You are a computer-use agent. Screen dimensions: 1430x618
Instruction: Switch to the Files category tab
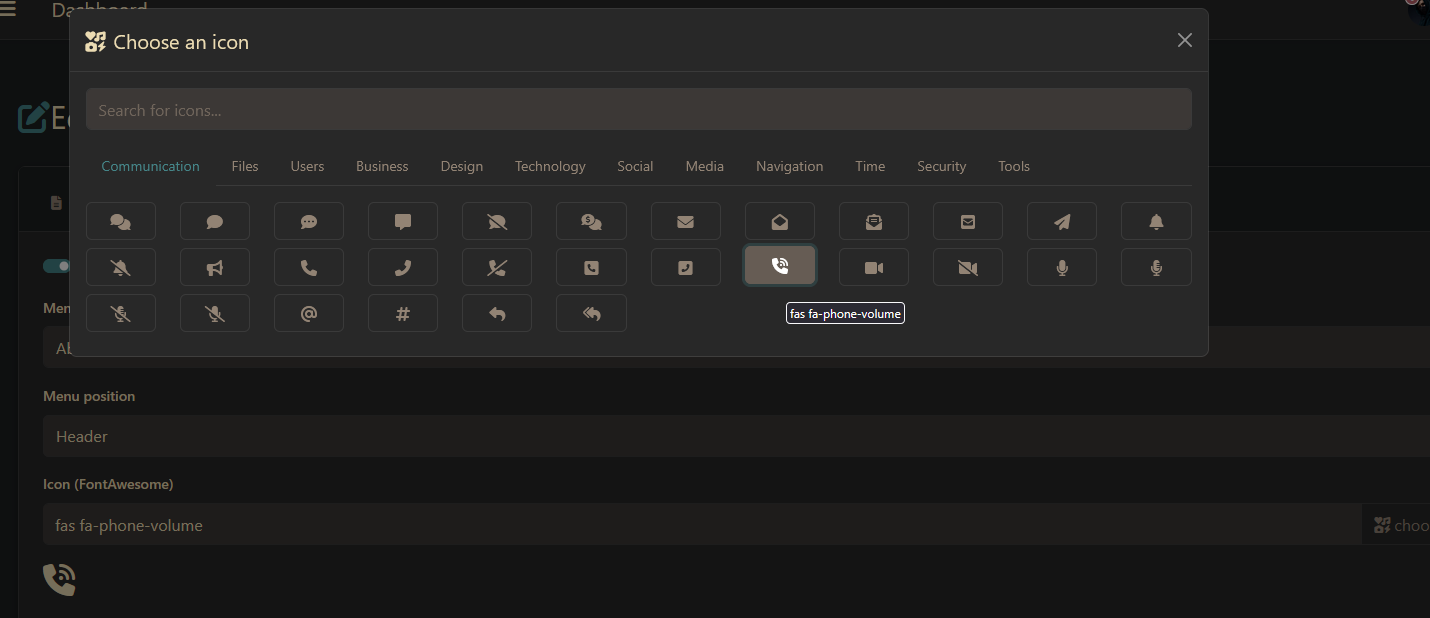coord(245,166)
